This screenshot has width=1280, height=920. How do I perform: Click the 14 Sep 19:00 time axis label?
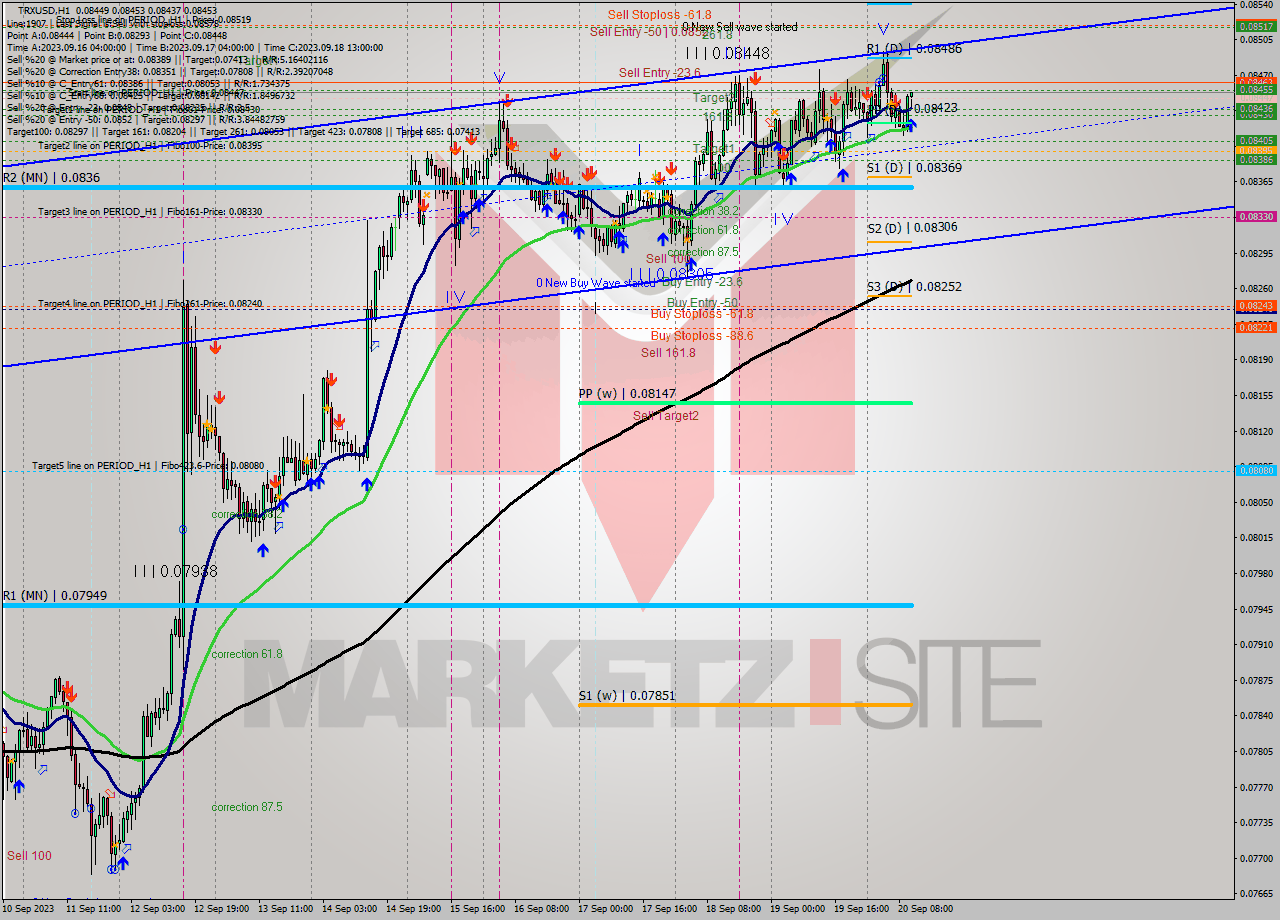coord(415,909)
